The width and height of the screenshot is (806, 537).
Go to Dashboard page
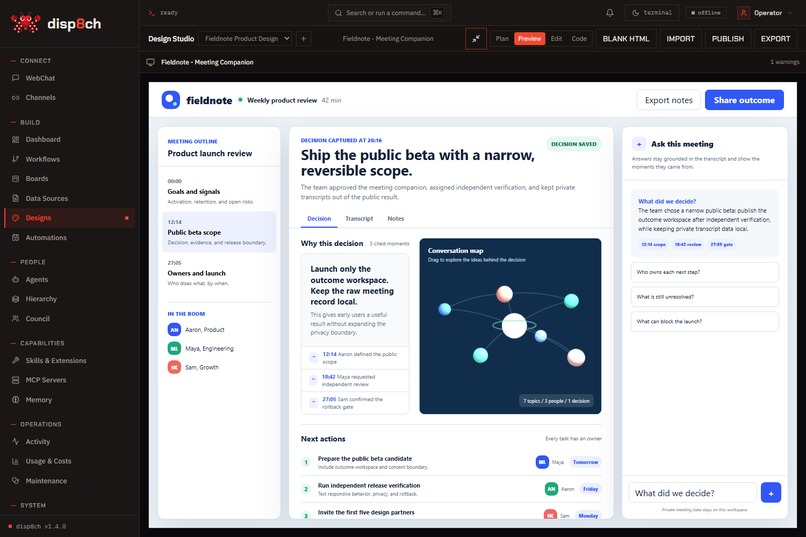click(x=69, y=140)
